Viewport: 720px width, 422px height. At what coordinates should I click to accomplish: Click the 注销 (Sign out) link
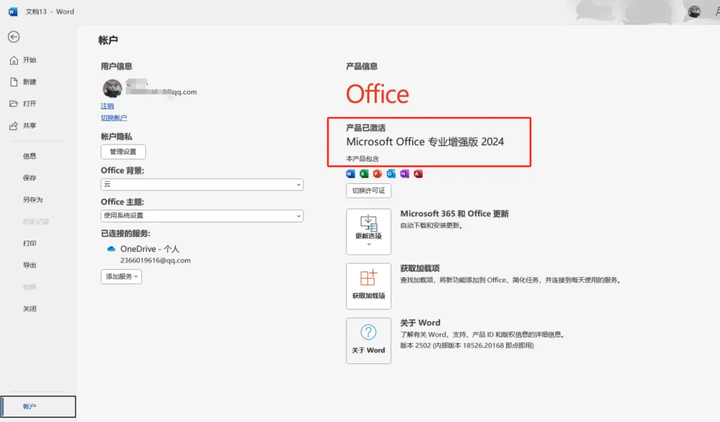pyautogui.click(x=107, y=106)
